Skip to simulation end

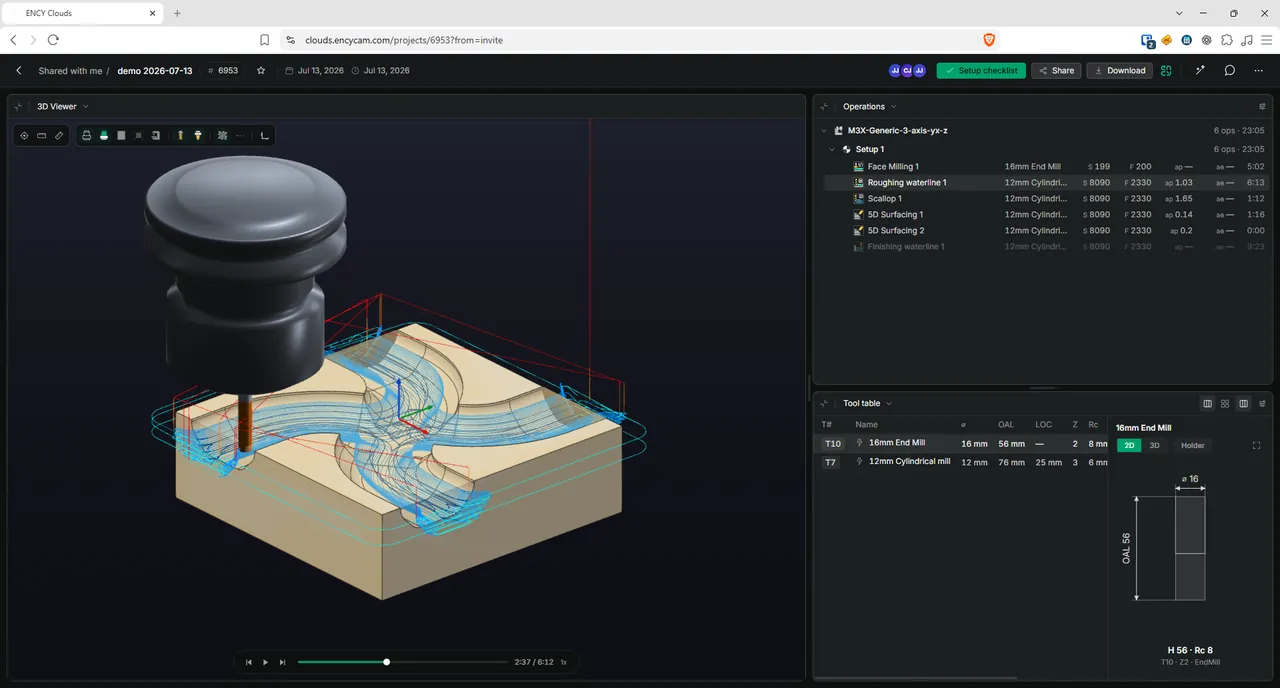282,662
